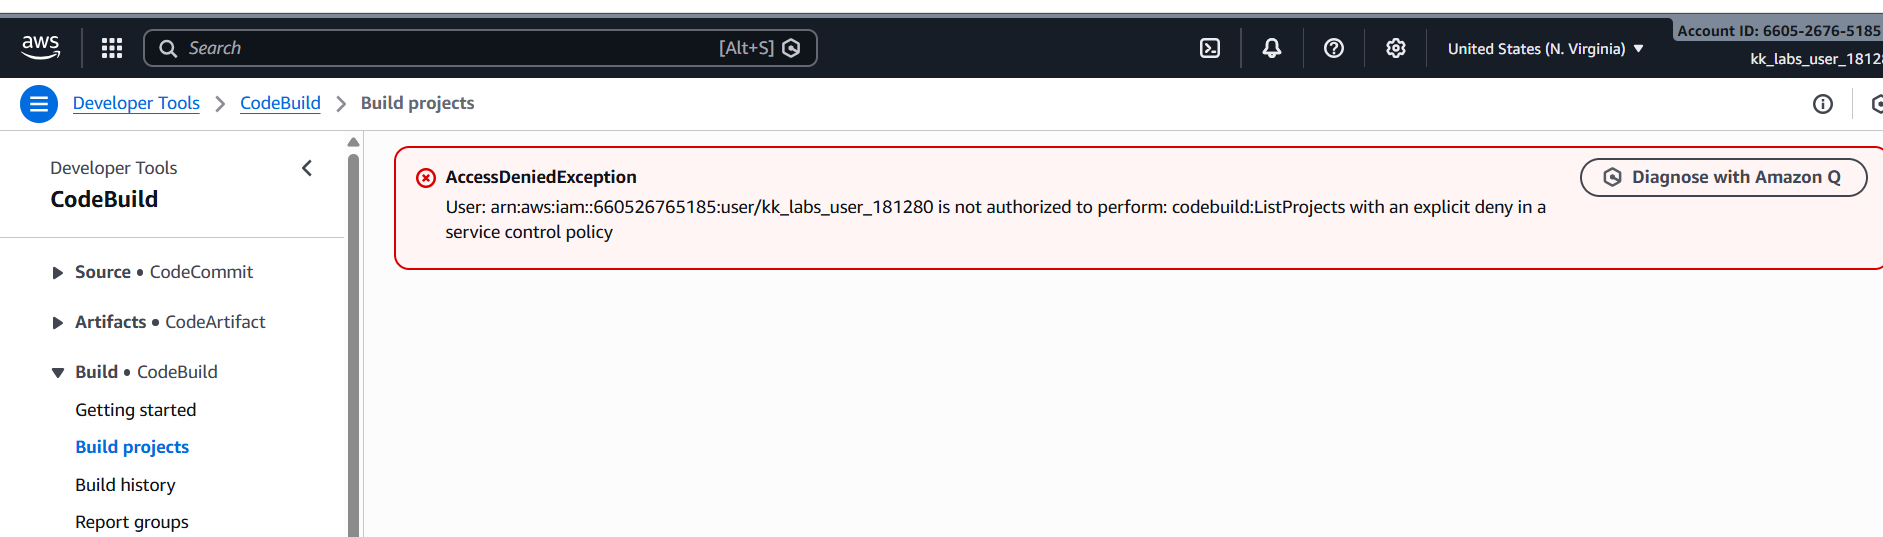Screen dimensions: 1883x537
Task: Collapse the Developer Tools side panel
Action: point(307,168)
